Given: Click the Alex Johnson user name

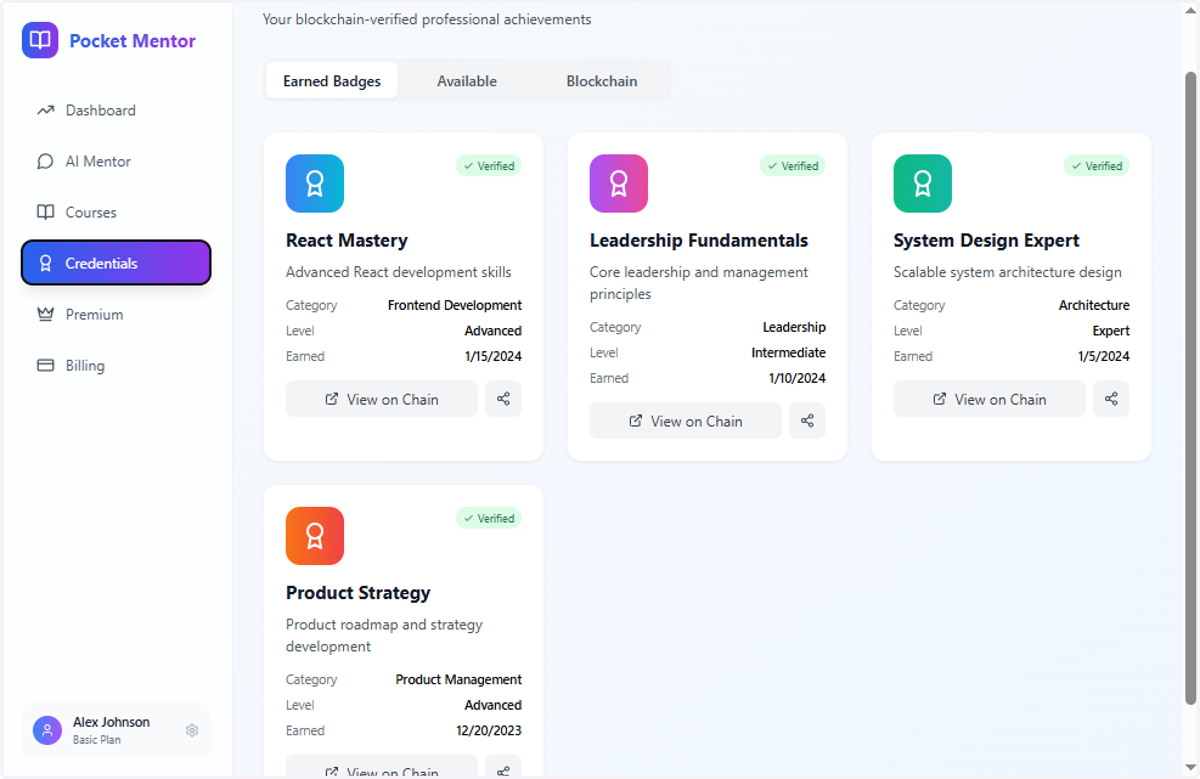Looking at the screenshot, I should 111,722.
